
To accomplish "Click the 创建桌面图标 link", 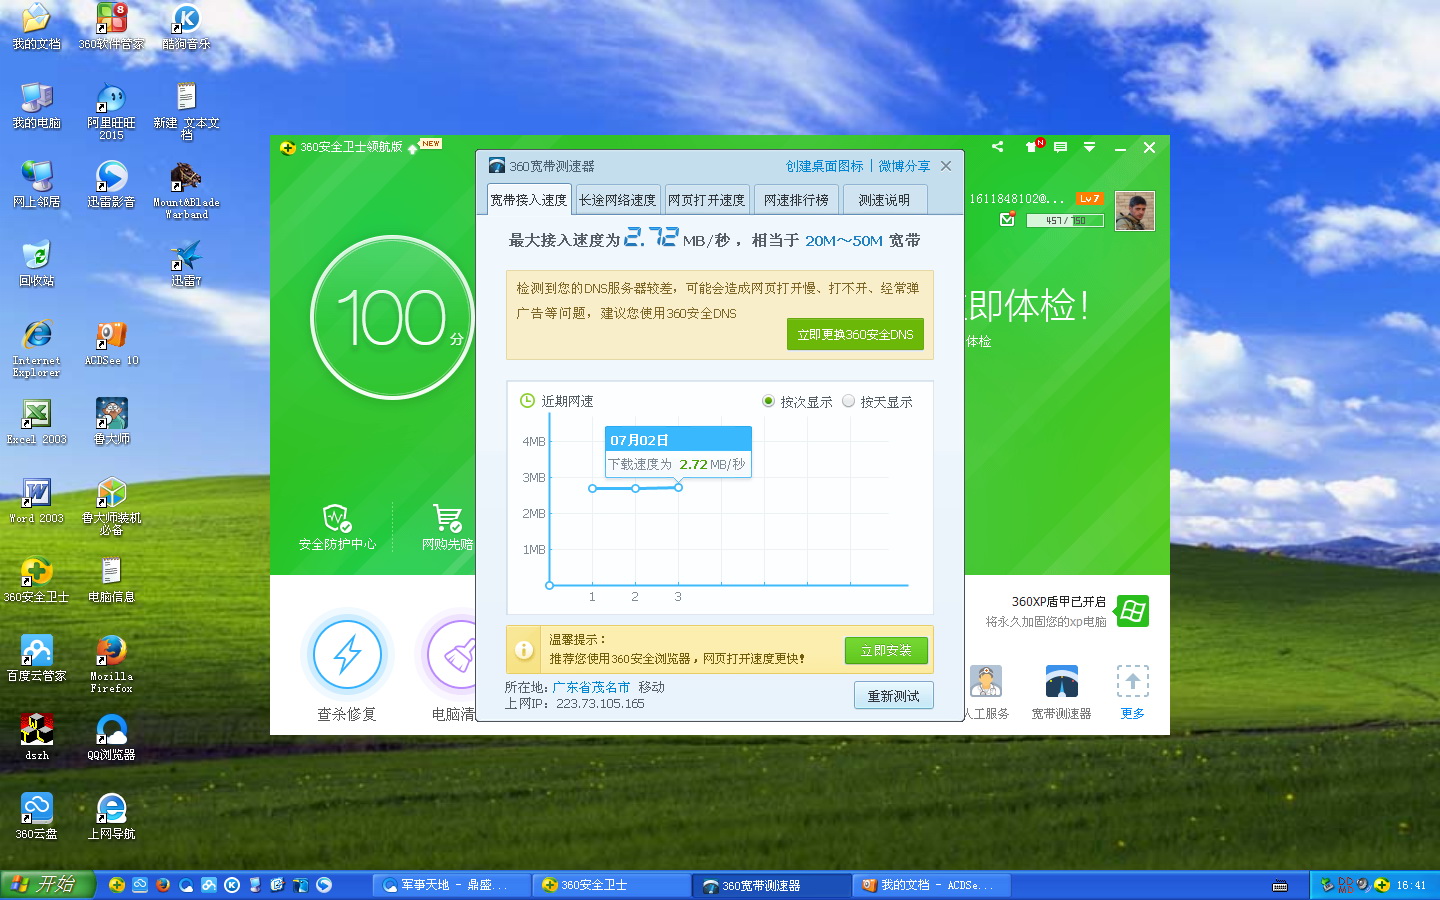I will [824, 166].
